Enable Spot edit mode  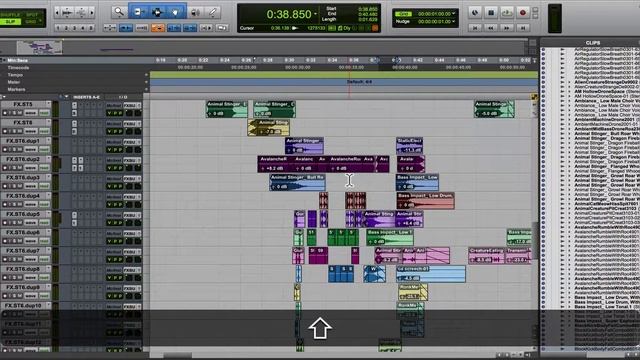click(x=31, y=15)
